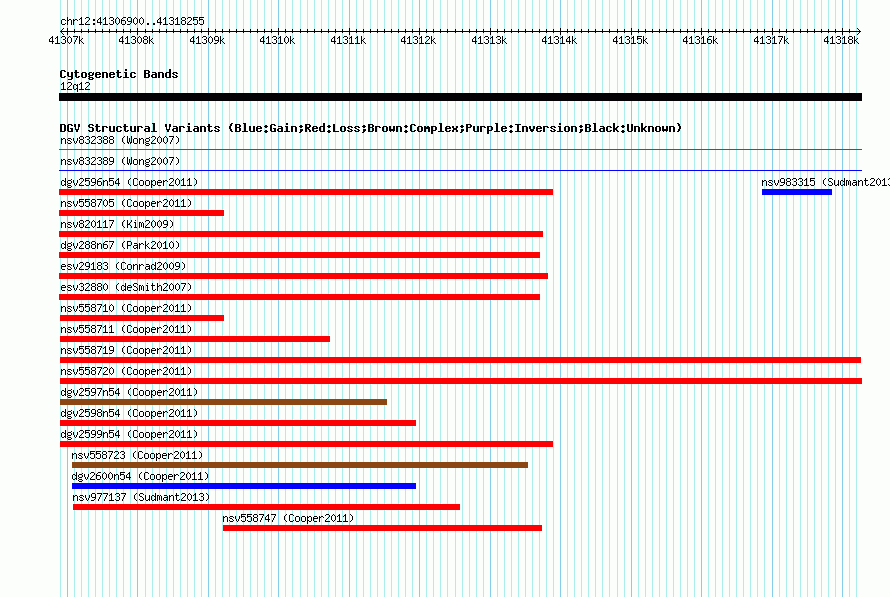Select the red bar under nsv558720

(460, 381)
